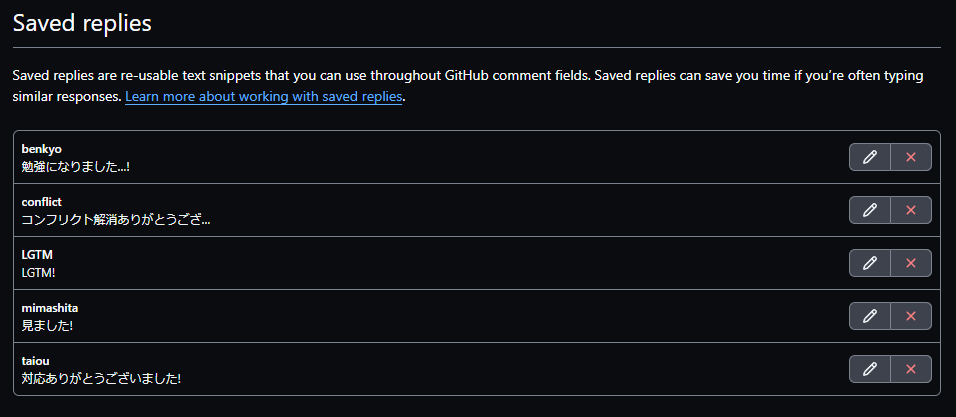Delete the benkyo saved reply
This screenshot has width=956, height=417.
(911, 157)
